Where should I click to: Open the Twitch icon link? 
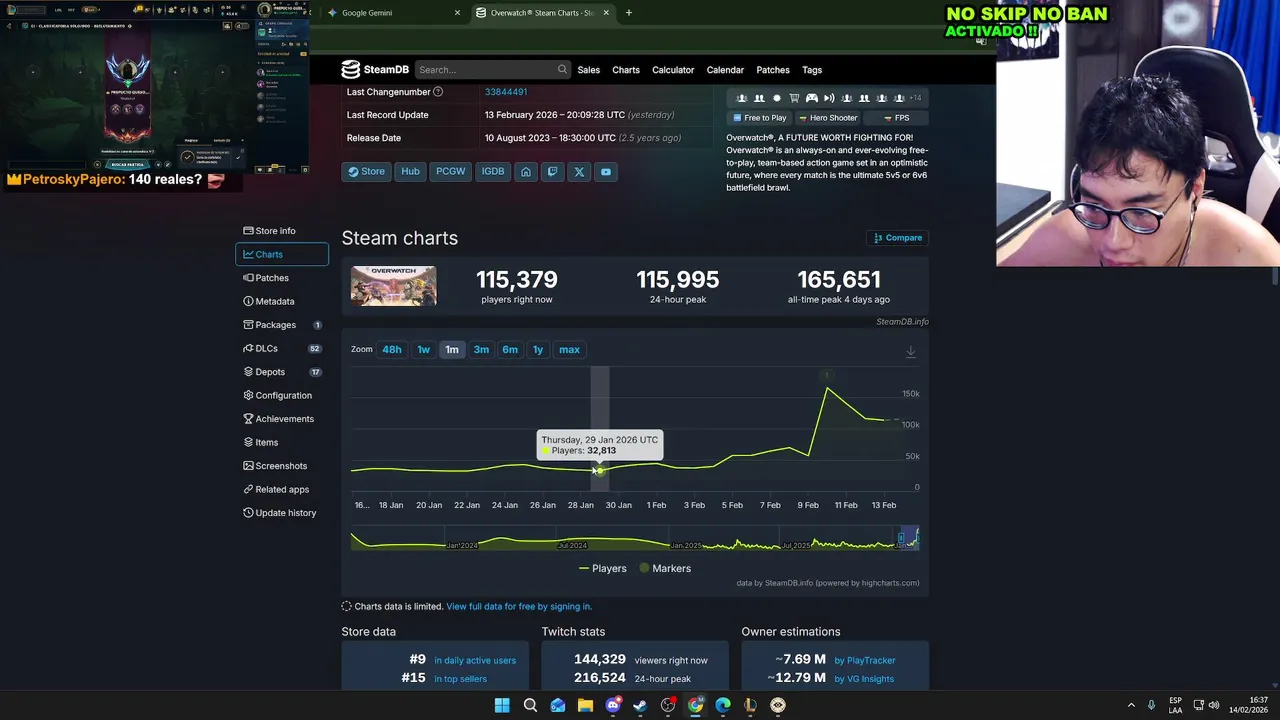(x=552, y=172)
